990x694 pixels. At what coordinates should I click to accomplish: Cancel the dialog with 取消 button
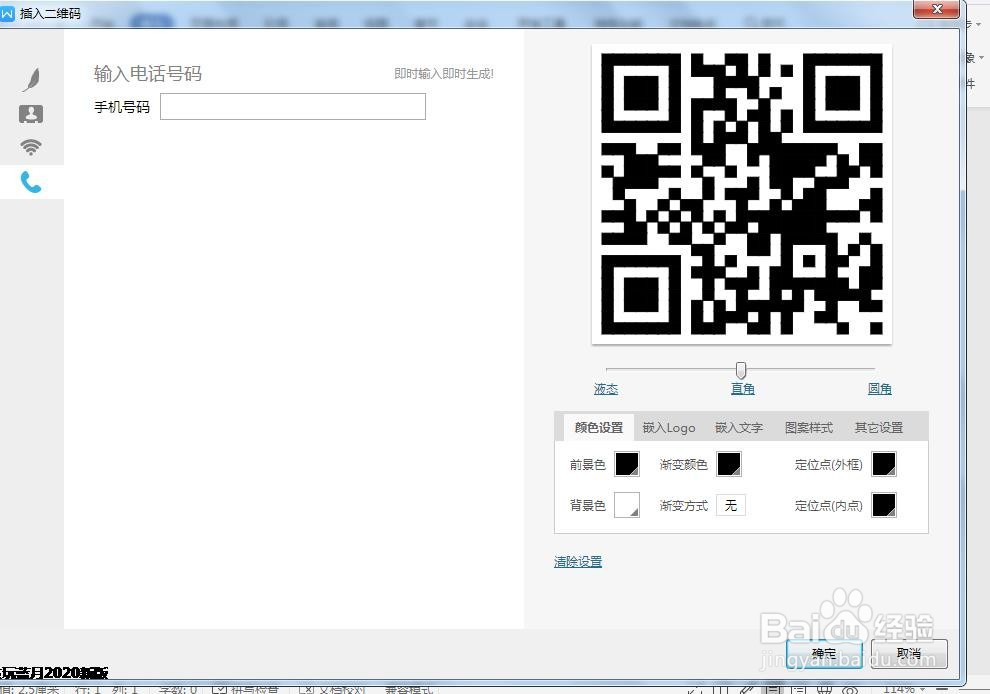click(909, 654)
